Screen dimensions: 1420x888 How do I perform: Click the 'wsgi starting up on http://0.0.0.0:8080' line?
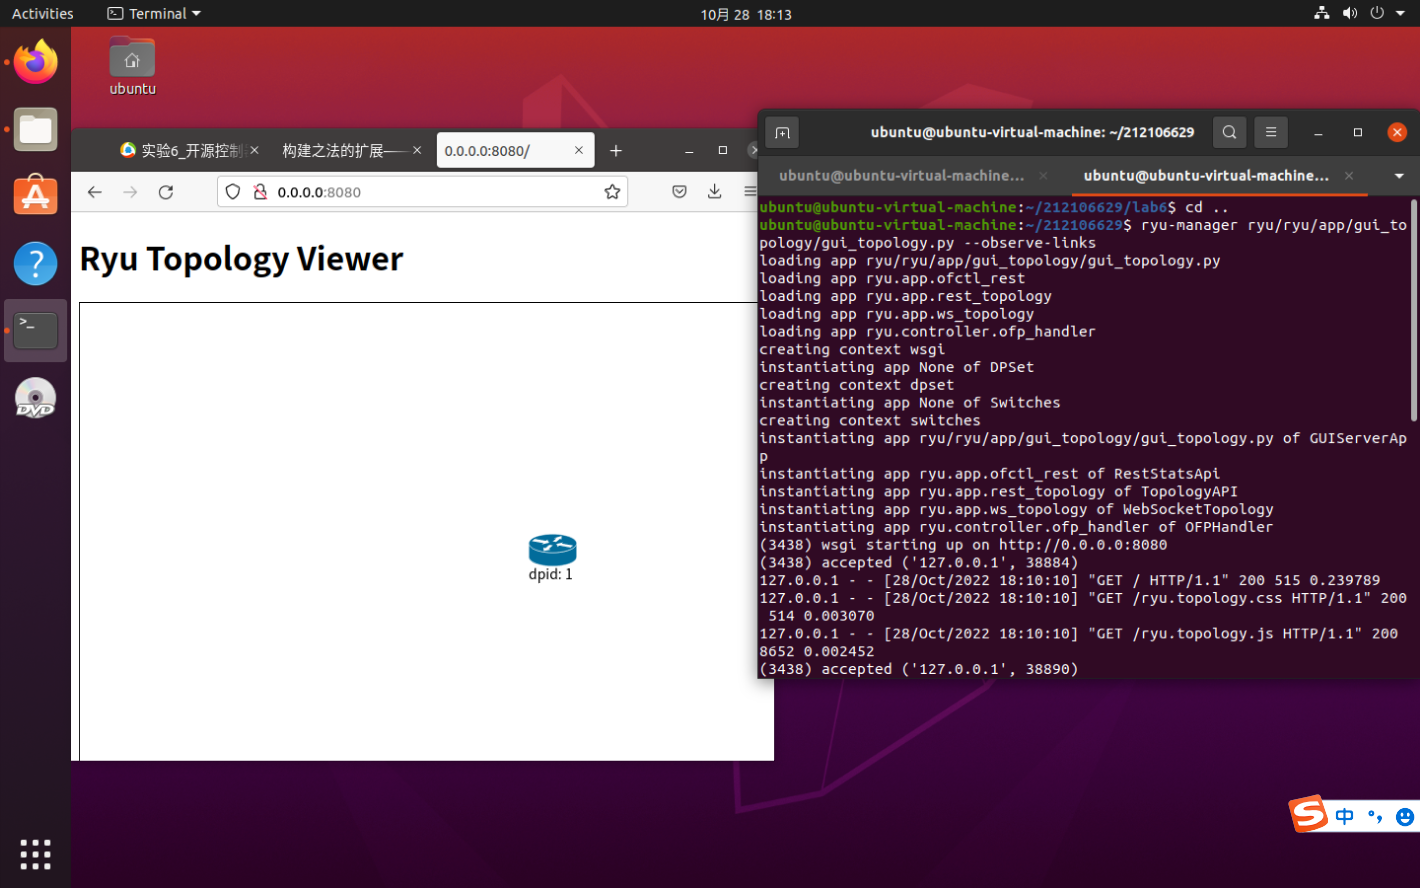pos(963,545)
